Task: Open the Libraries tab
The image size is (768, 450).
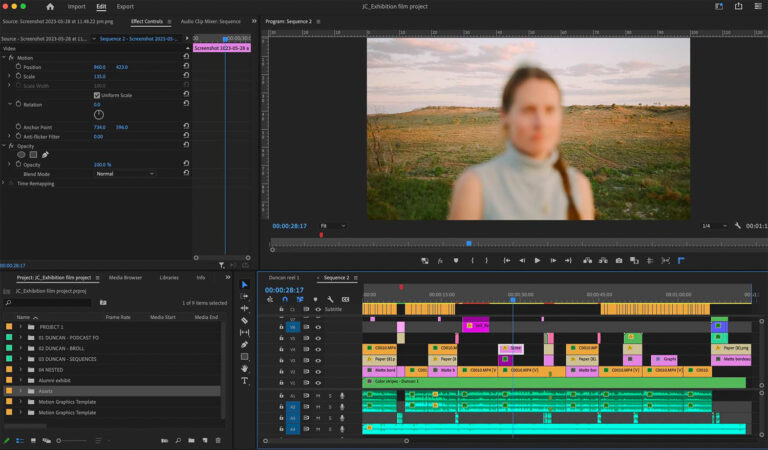Action: (x=169, y=278)
